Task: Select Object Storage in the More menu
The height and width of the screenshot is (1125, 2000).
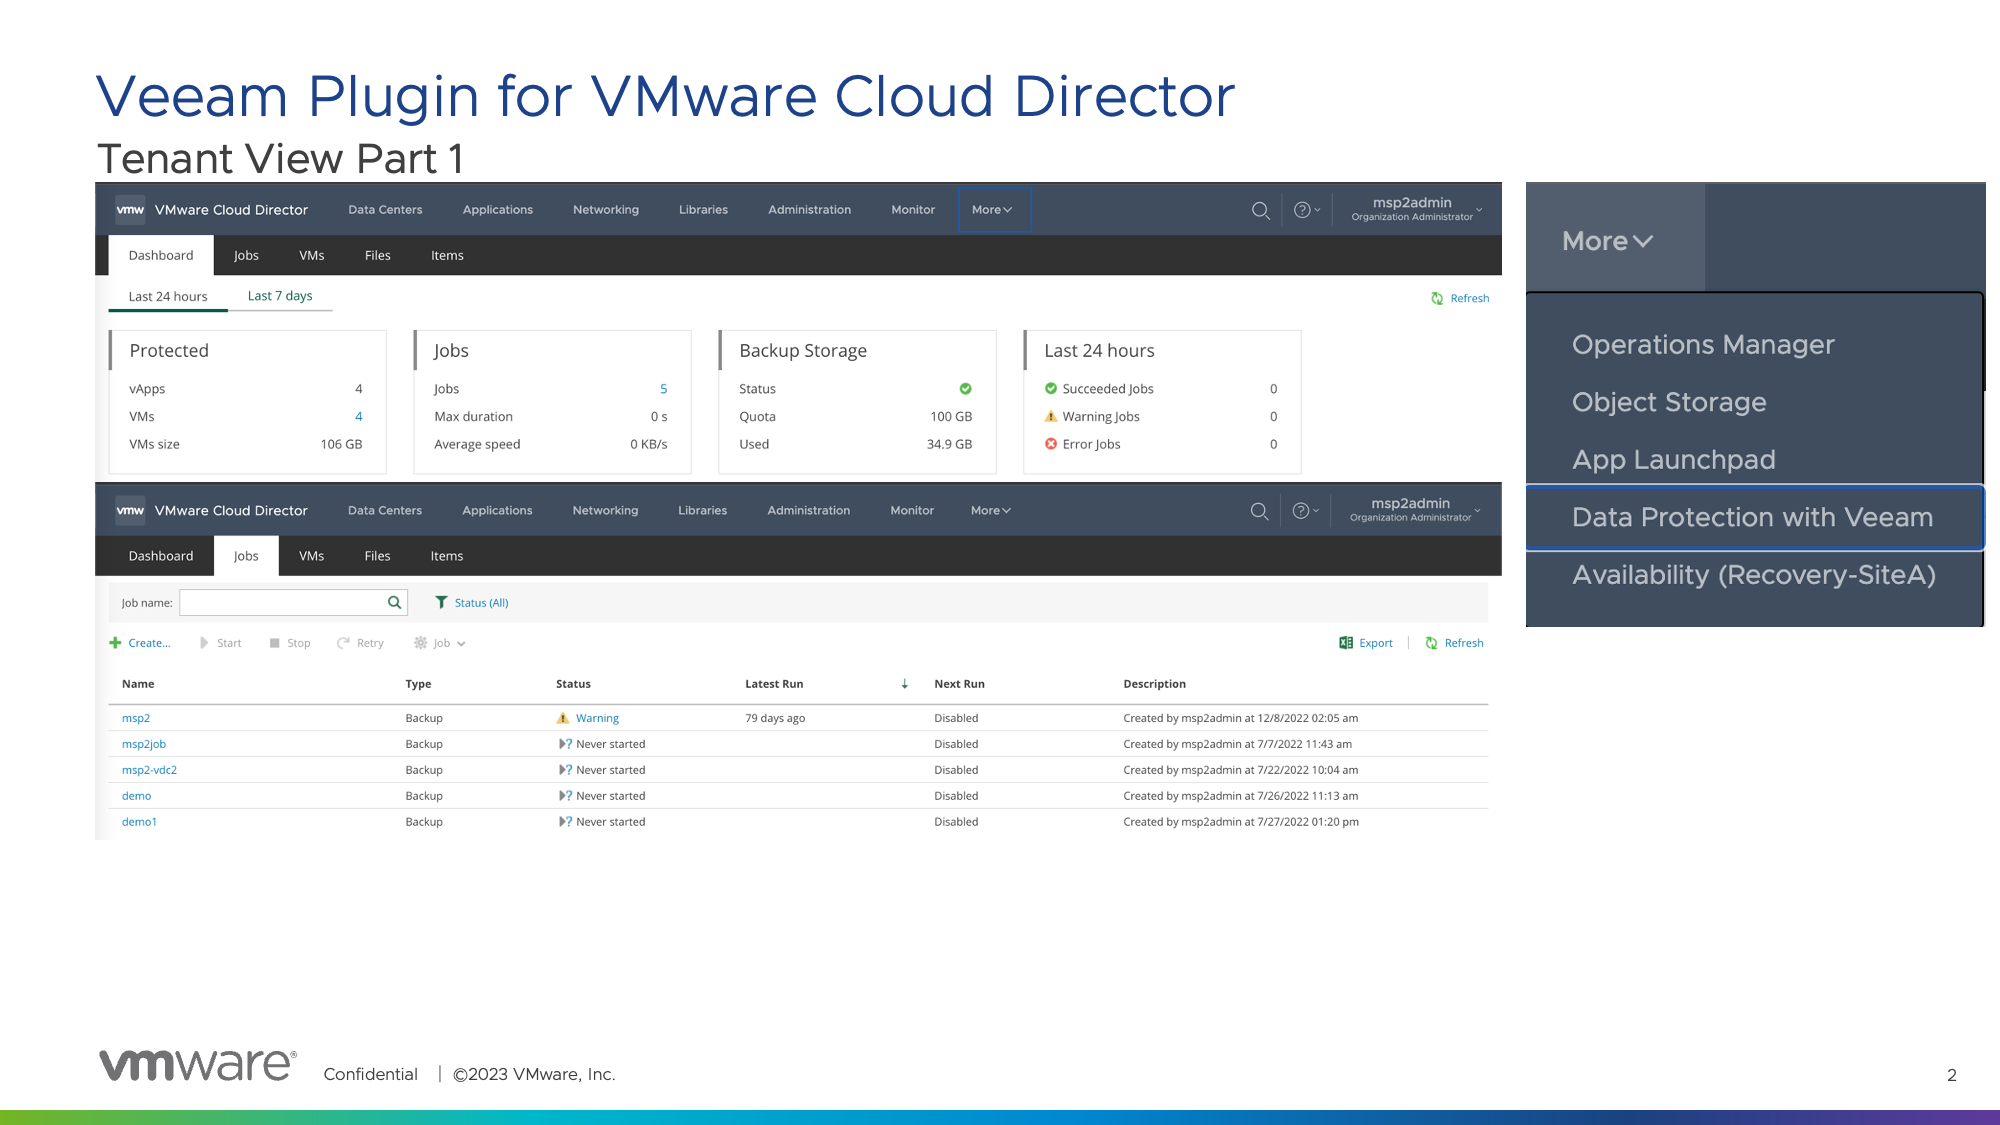Action: 1669,402
